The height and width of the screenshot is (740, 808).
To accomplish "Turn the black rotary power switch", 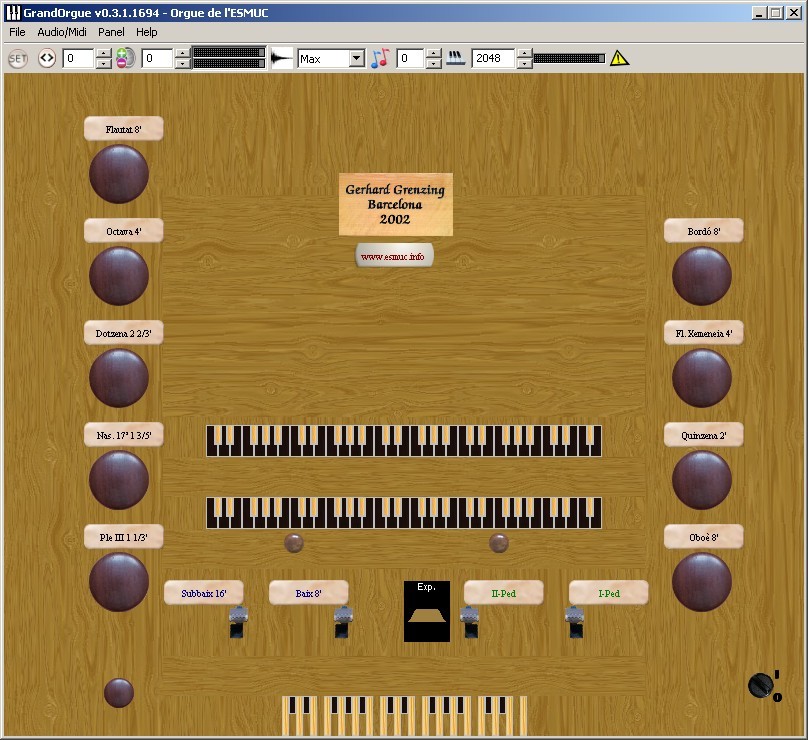I will (x=761, y=685).
